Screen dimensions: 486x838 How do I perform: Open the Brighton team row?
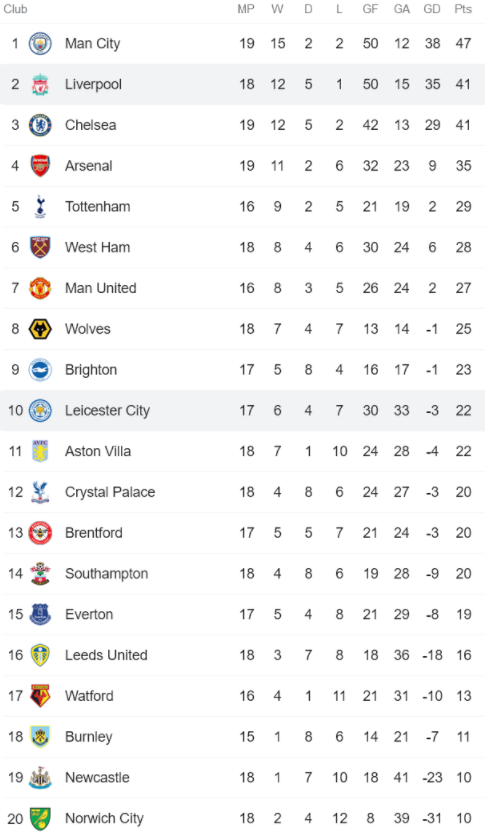coord(243,370)
